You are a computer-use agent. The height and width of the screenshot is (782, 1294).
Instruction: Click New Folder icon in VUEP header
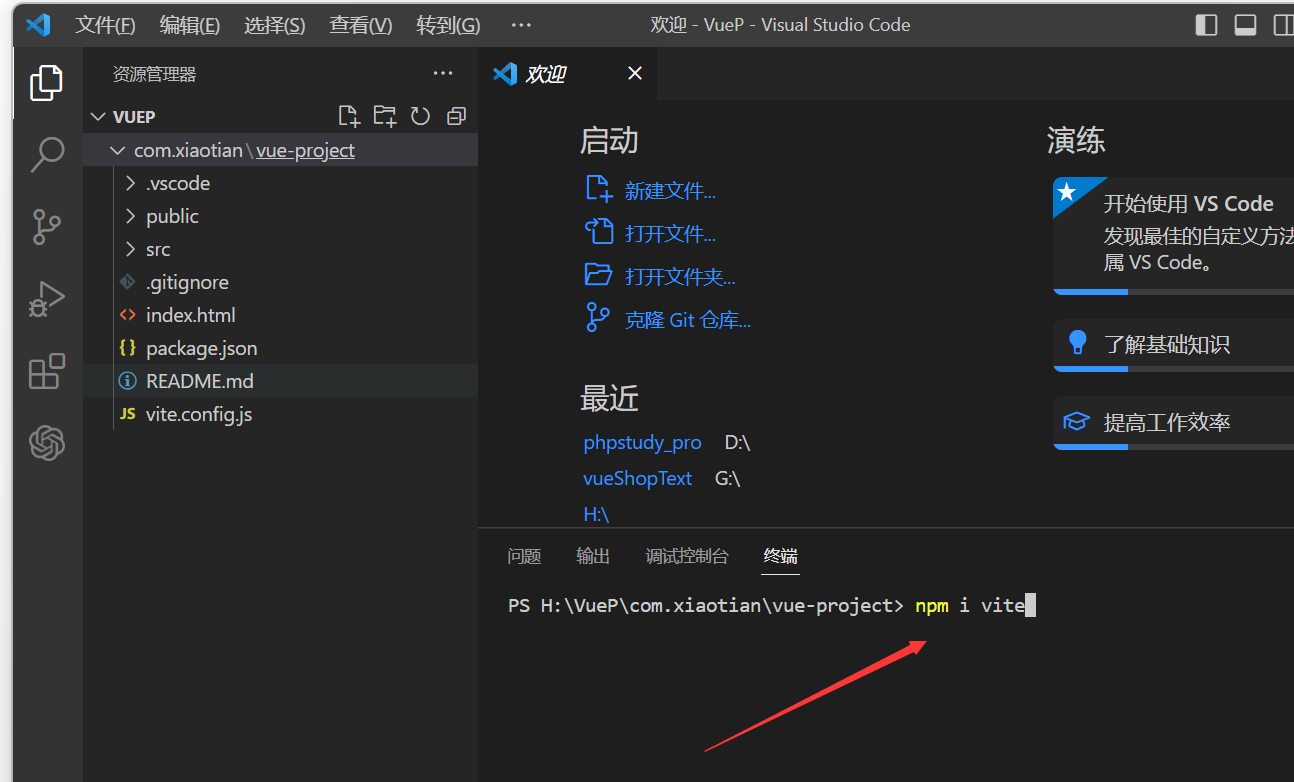pos(385,116)
